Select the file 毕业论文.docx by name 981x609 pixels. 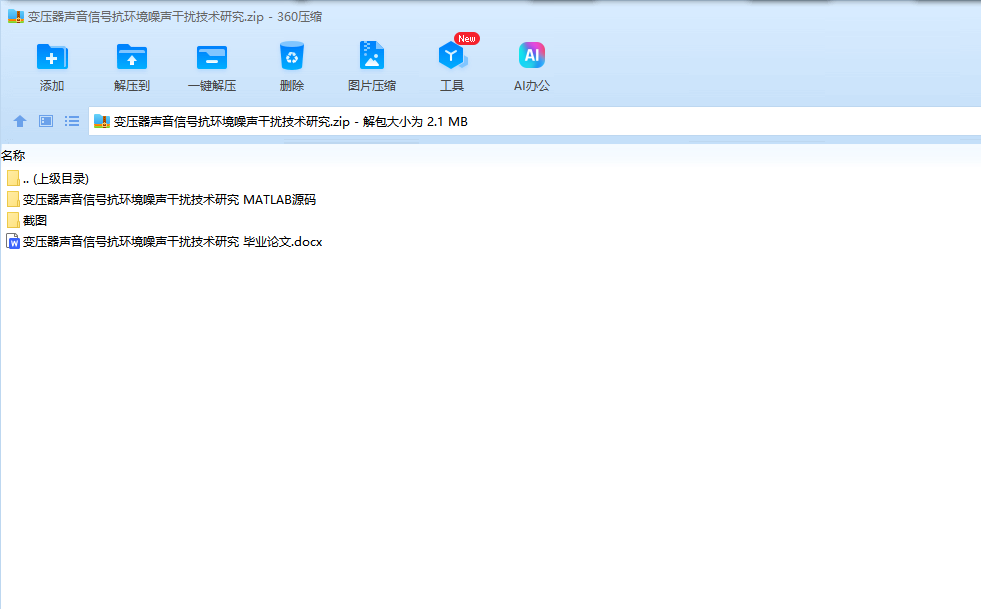pyautogui.click(x=173, y=242)
